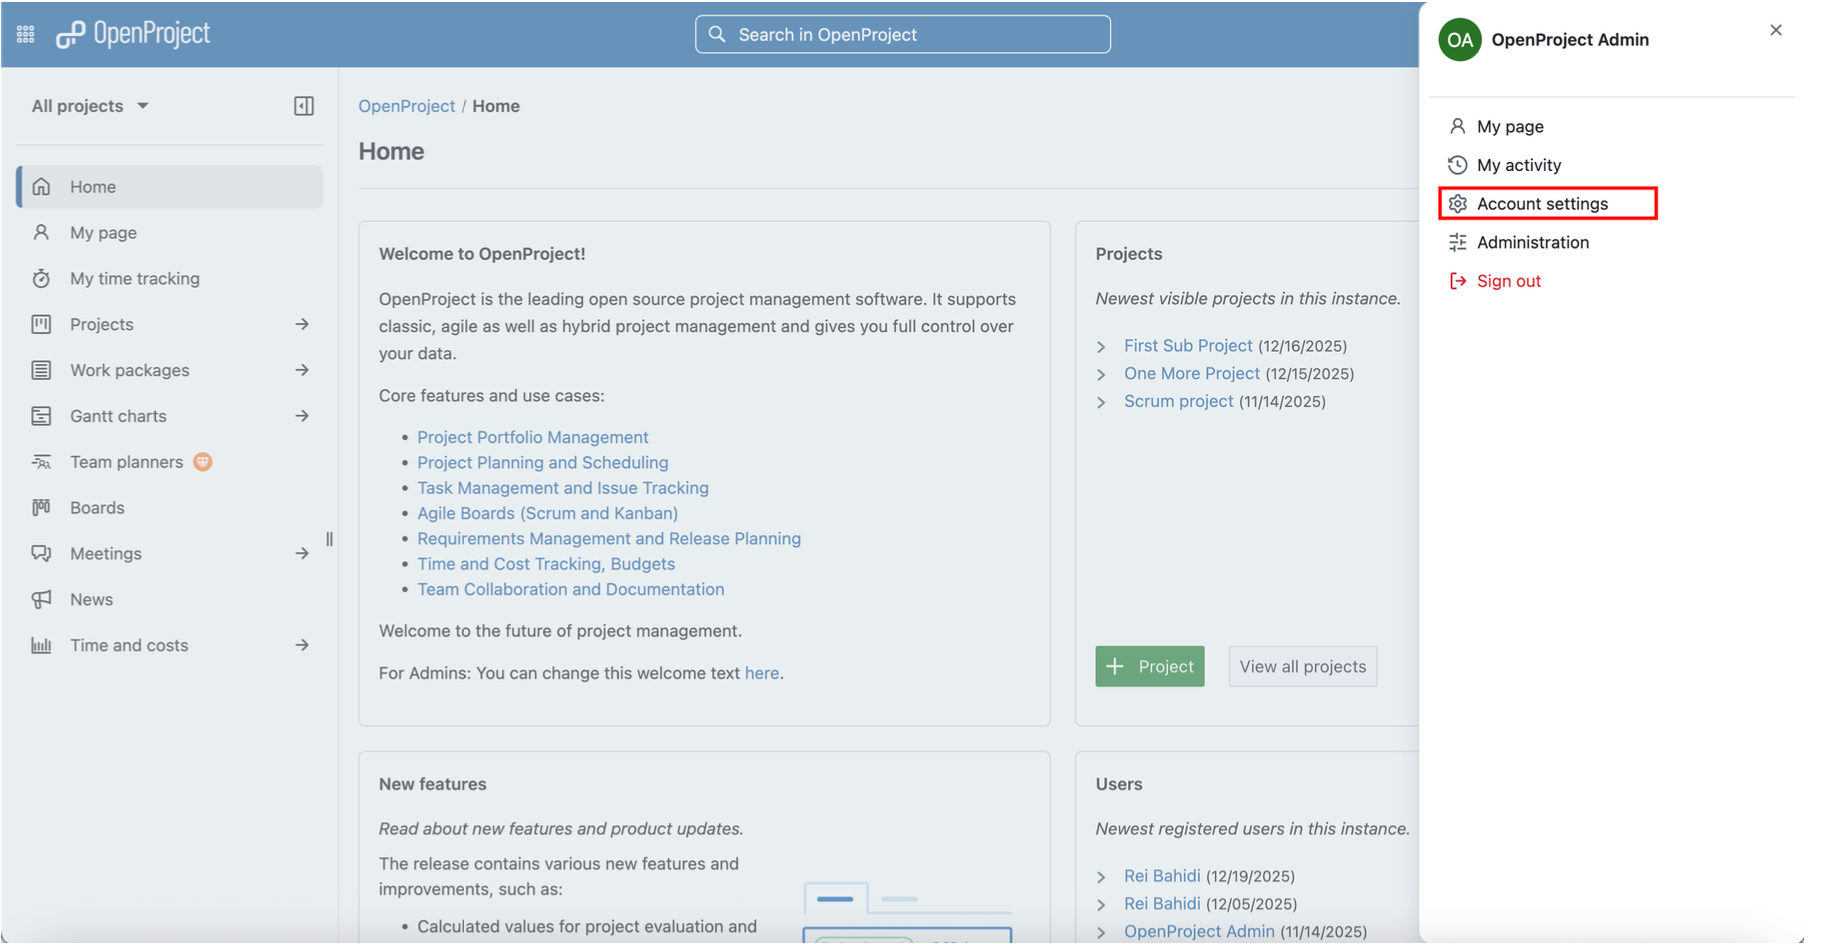The height and width of the screenshot is (944, 1838).
Task: Open Boards from the sidebar
Action: pyautogui.click(x=97, y=508)
